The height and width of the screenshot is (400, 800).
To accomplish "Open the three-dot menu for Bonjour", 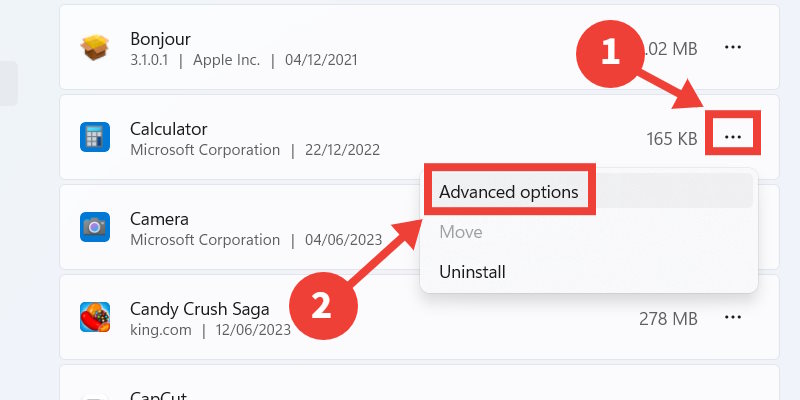I will 733,47.
